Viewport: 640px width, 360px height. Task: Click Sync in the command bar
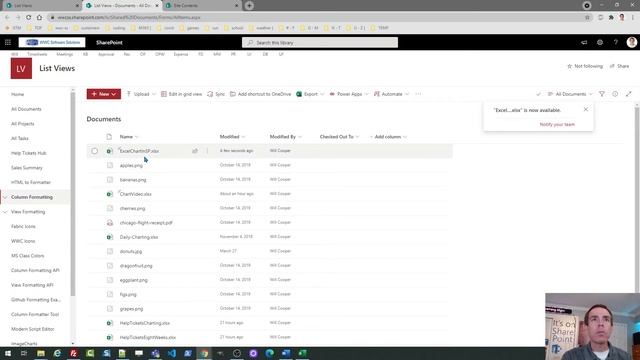[x=216, y=94]
